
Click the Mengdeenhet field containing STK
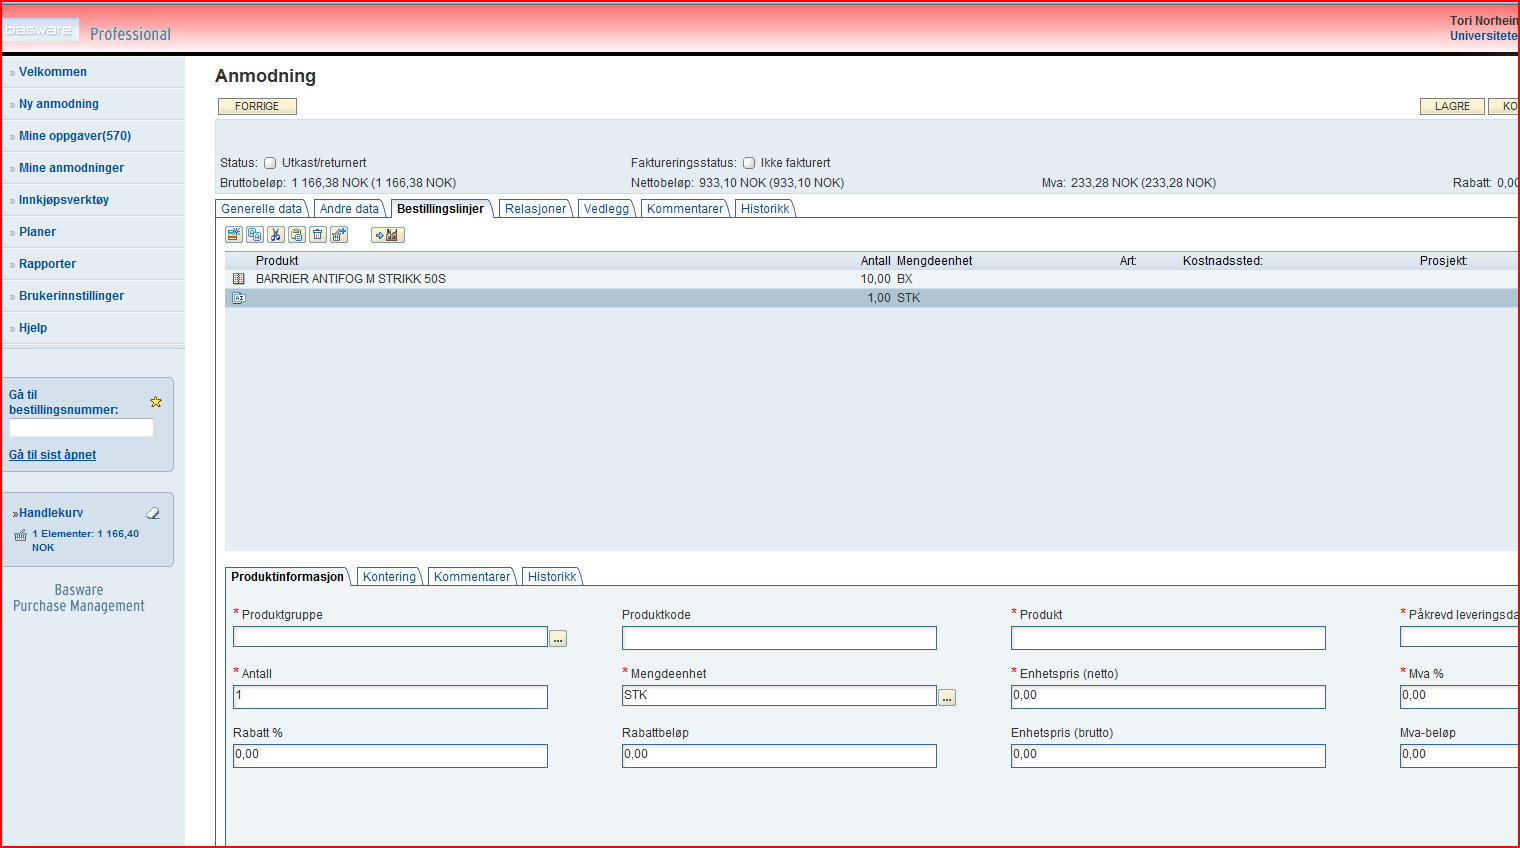click(779, 696)
